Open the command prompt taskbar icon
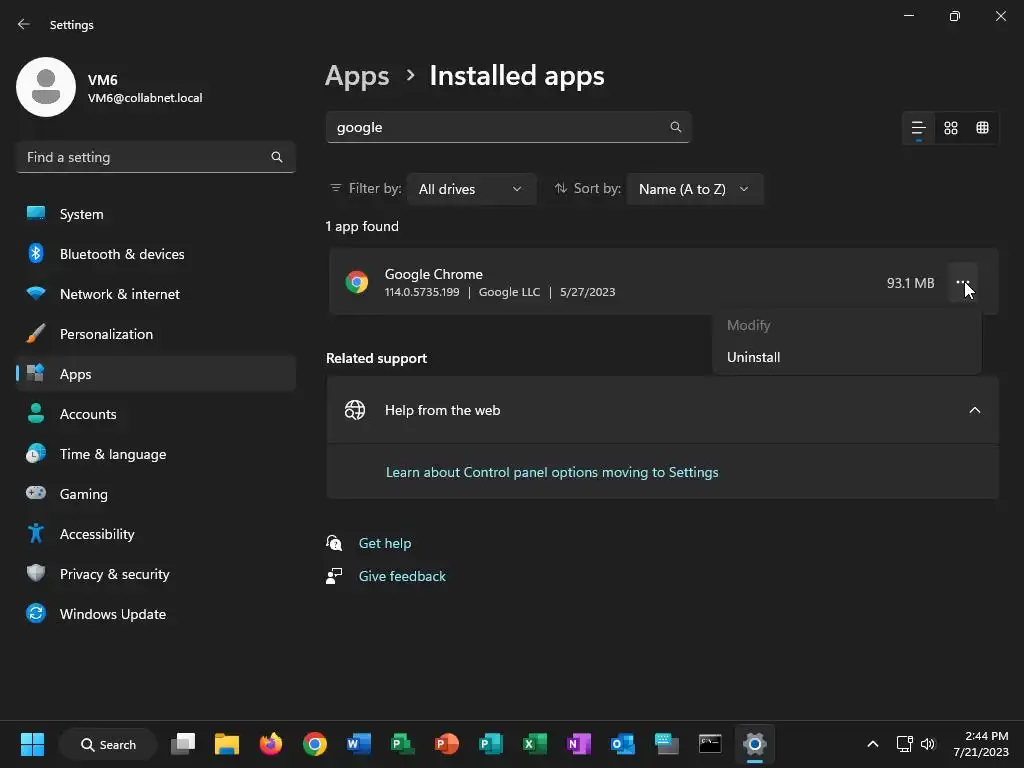Screen dimensions: 1024x768 710,744
